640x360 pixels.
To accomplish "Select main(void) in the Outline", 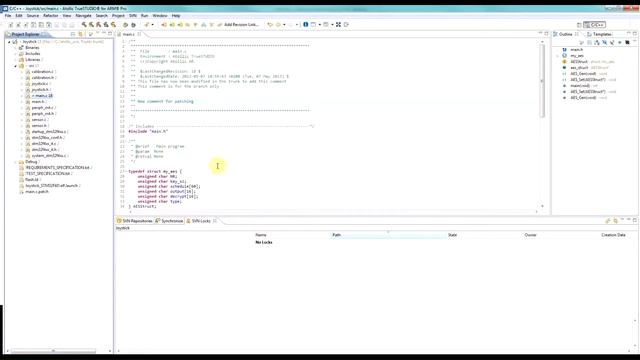I will pos(580,86).
